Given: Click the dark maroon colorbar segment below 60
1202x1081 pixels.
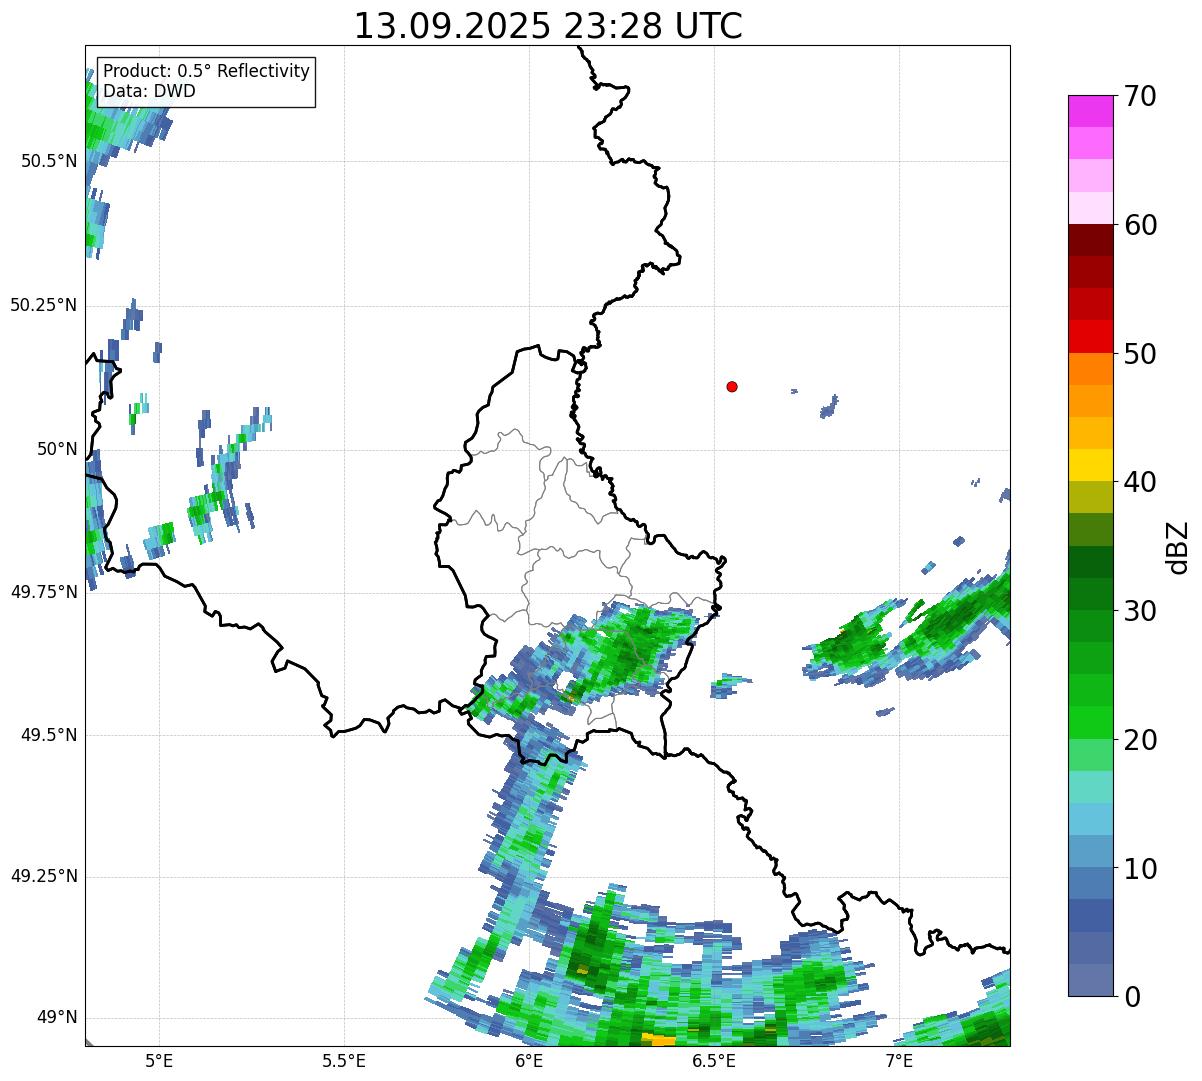Looking at the screenshot, I should pos(1091,240).
